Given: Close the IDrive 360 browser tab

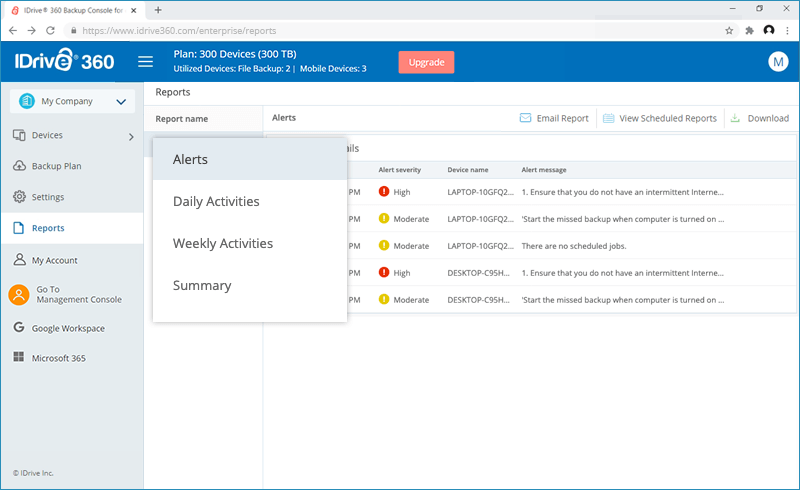Looking at the screenshot, I should pyautogui.click(x=134, y=10).
